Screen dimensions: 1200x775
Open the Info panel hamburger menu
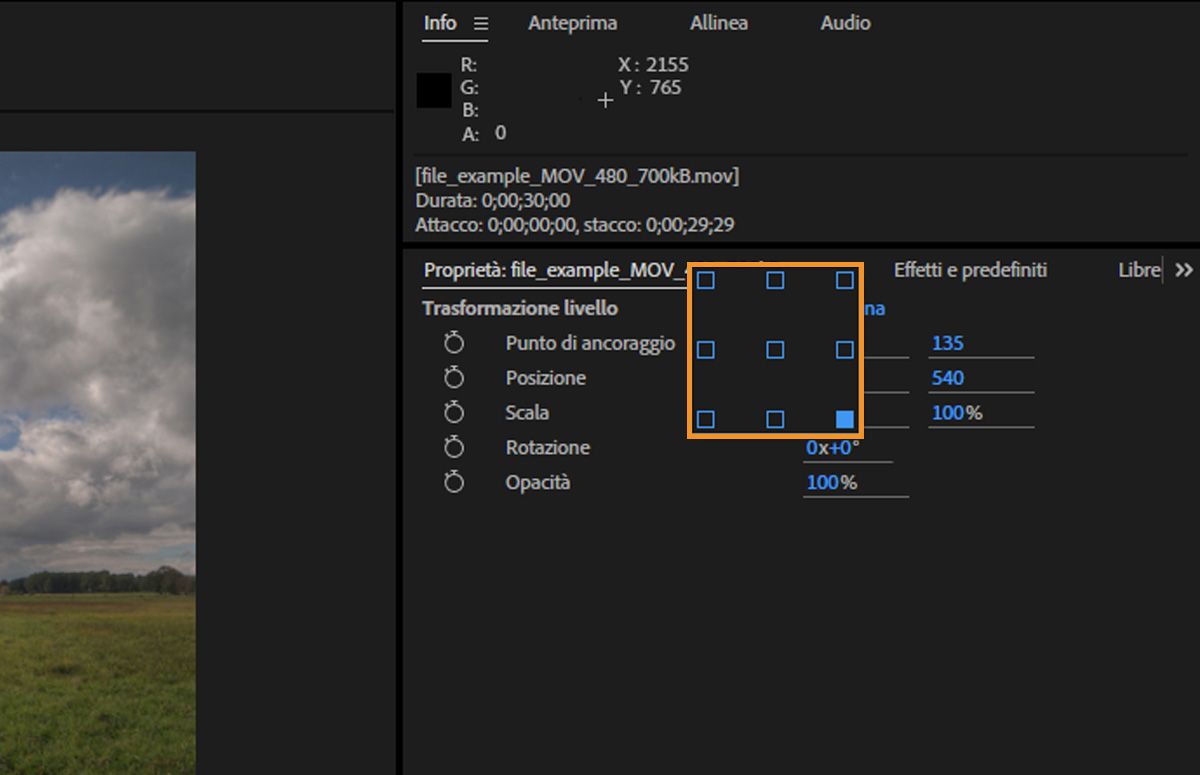tap(481, 23)
